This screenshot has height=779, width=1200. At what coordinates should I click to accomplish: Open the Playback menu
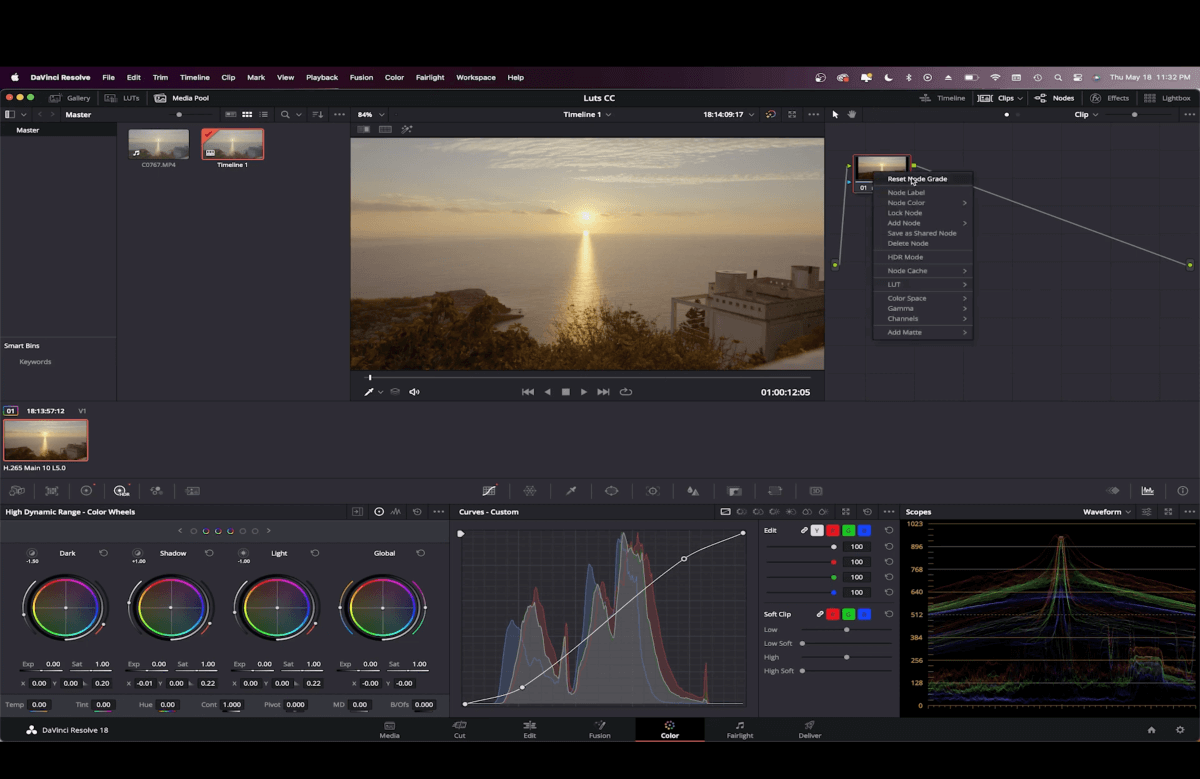(x=322, y=77)
